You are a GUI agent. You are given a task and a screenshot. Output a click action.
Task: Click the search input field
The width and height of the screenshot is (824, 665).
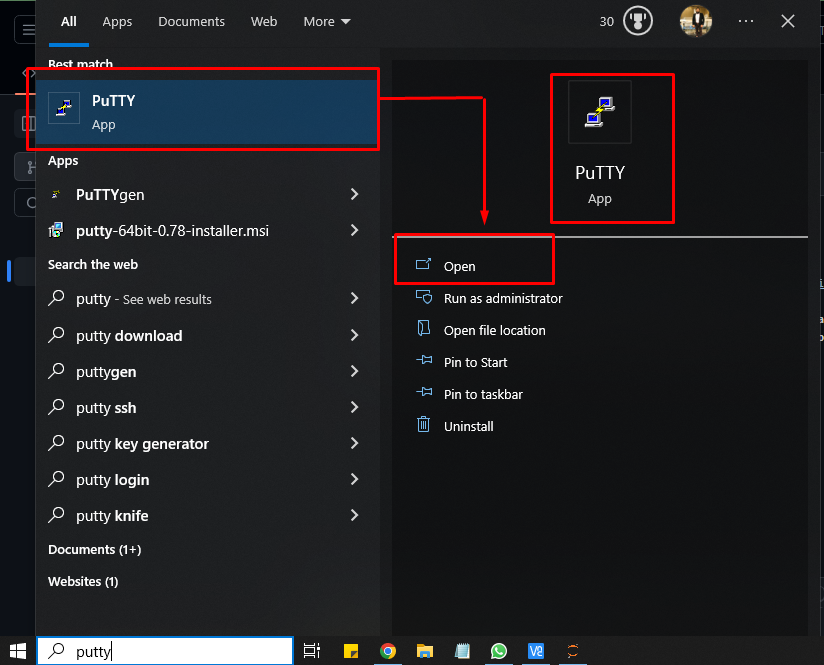(x=165, y=651)
